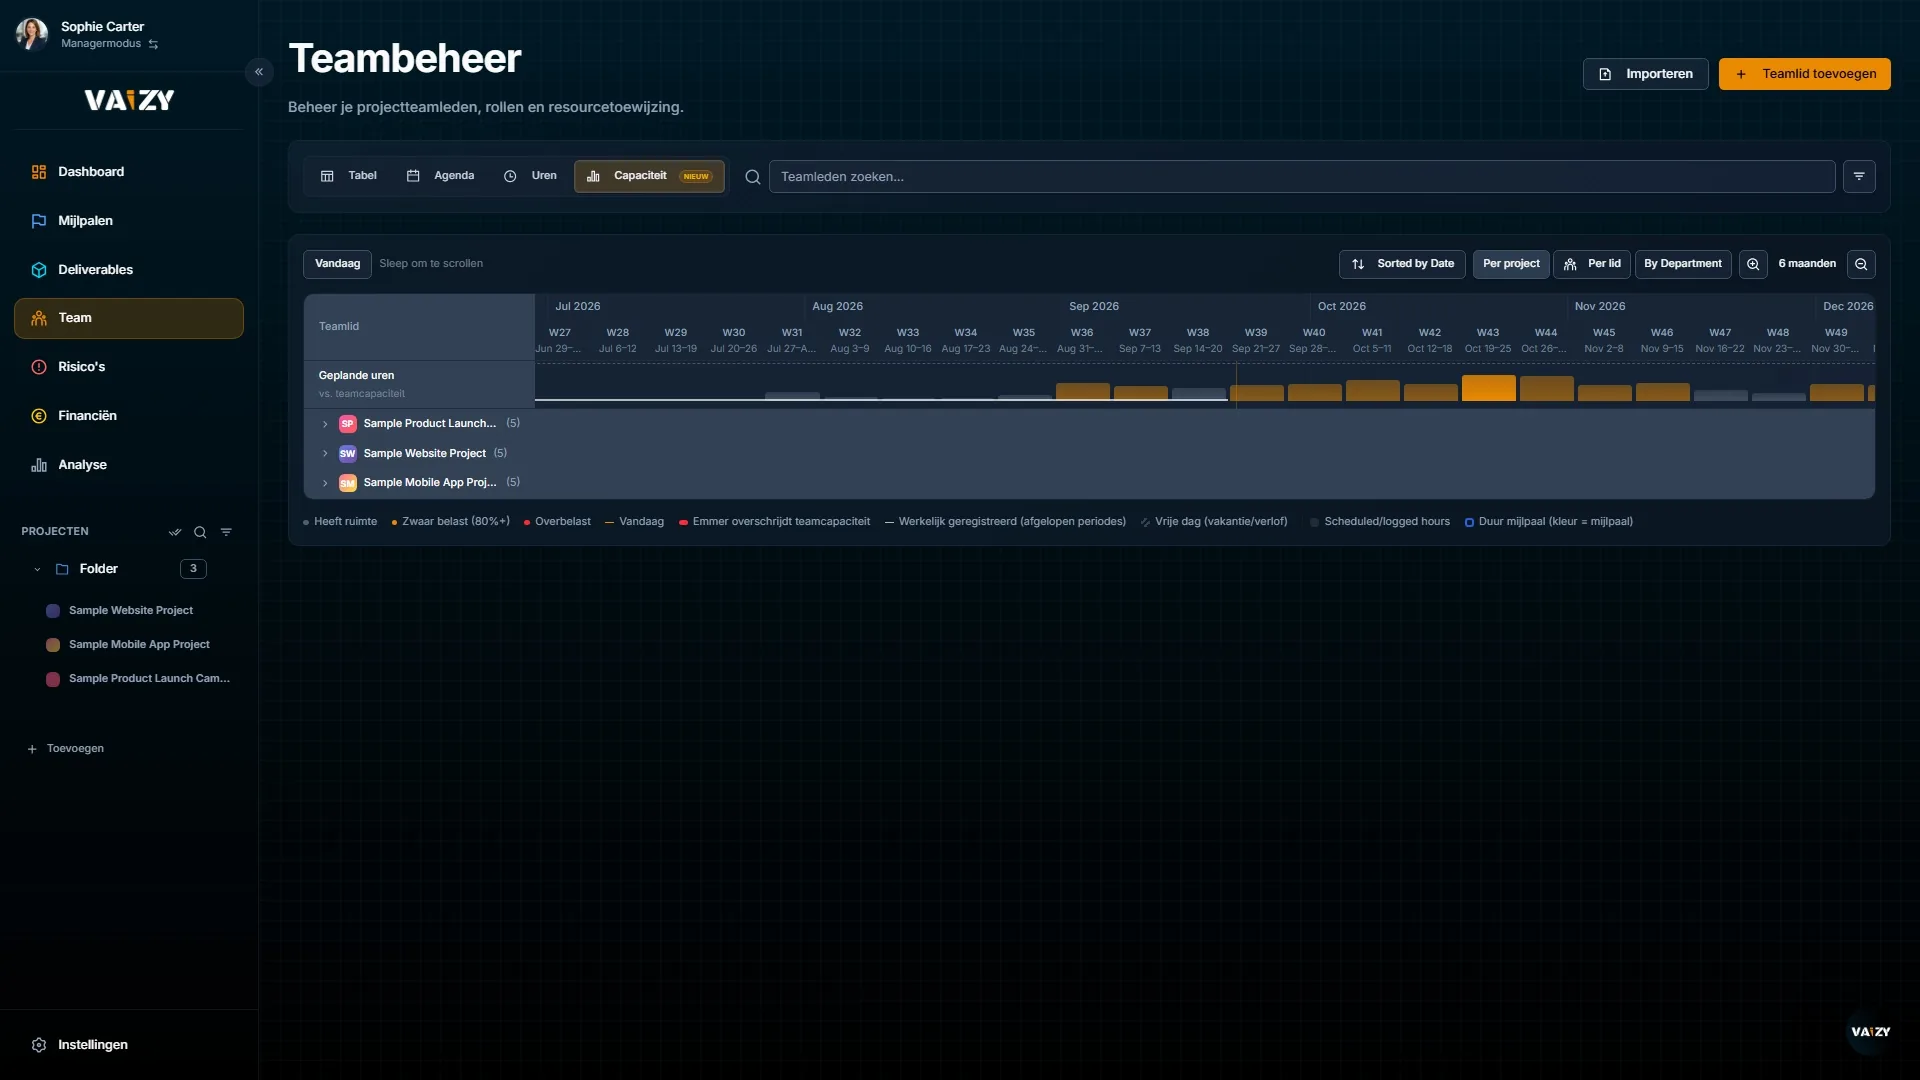Viewport: 1920px width, 1080px height.
Task: Select the Oct 2026 month header
Action: [x=1341, y=307]
